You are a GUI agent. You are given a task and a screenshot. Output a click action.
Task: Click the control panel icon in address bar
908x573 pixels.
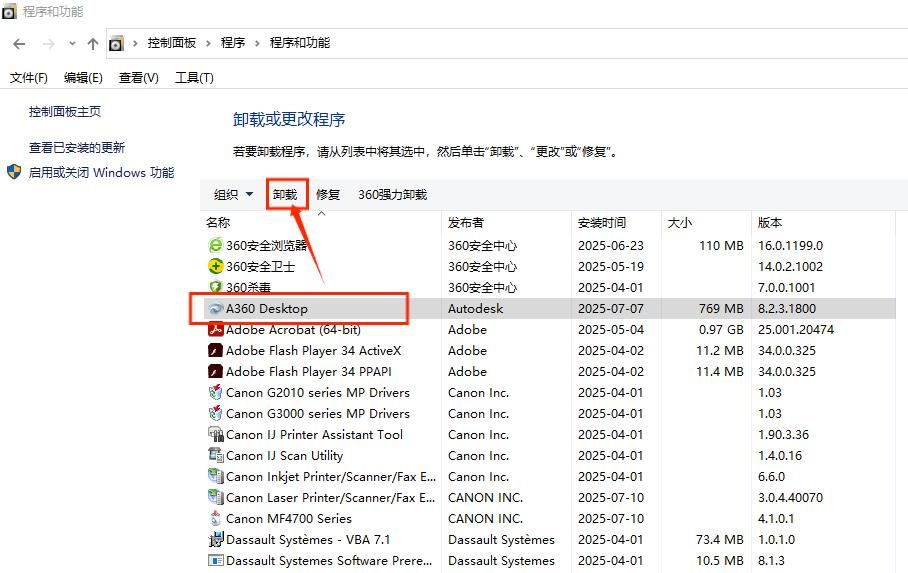(x=116, y=43)
